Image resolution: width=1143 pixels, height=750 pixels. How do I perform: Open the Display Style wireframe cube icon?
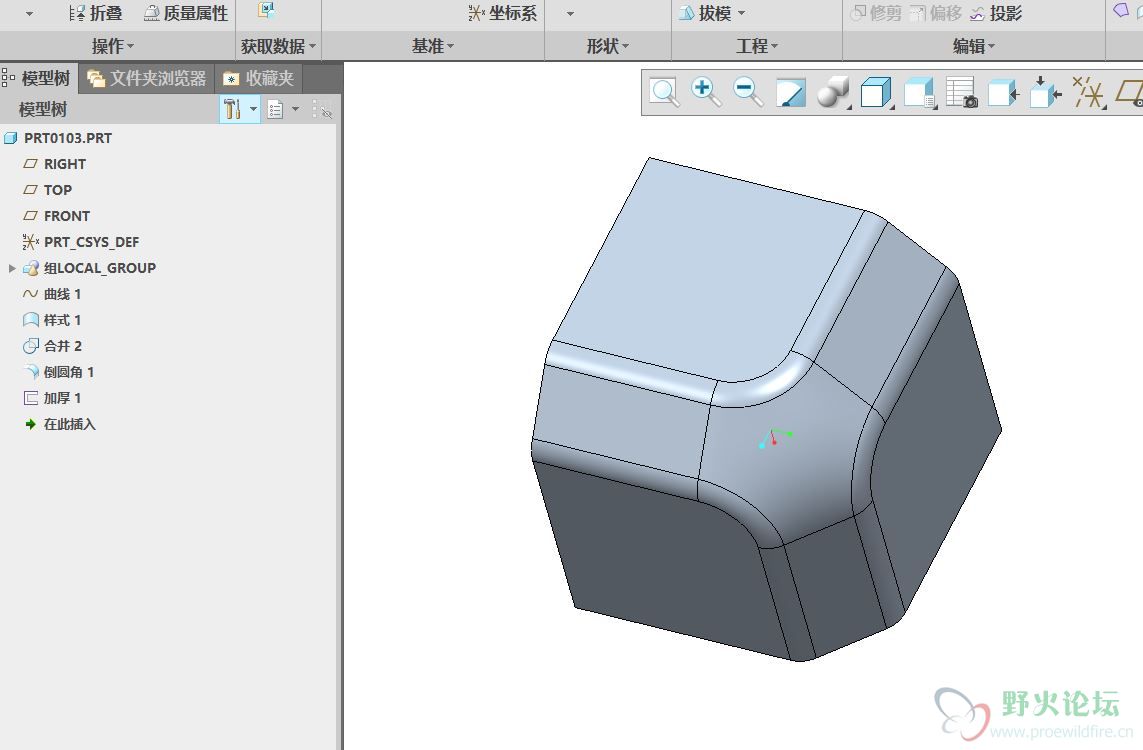pyautogui.click(x=875, y=93)
